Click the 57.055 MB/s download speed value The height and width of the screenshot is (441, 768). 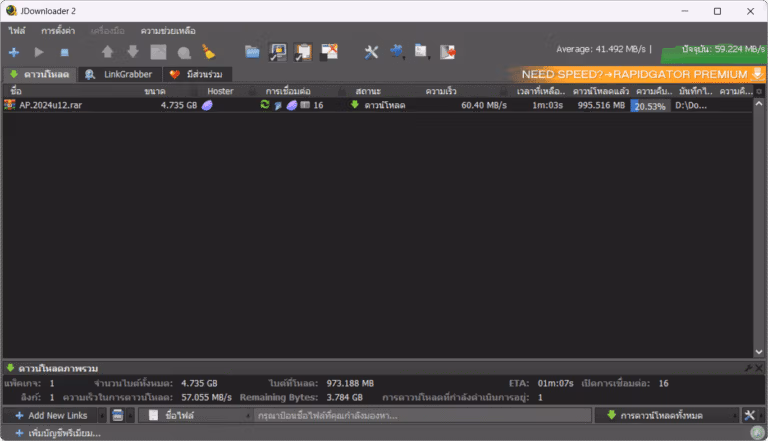(x=206, y=397)
